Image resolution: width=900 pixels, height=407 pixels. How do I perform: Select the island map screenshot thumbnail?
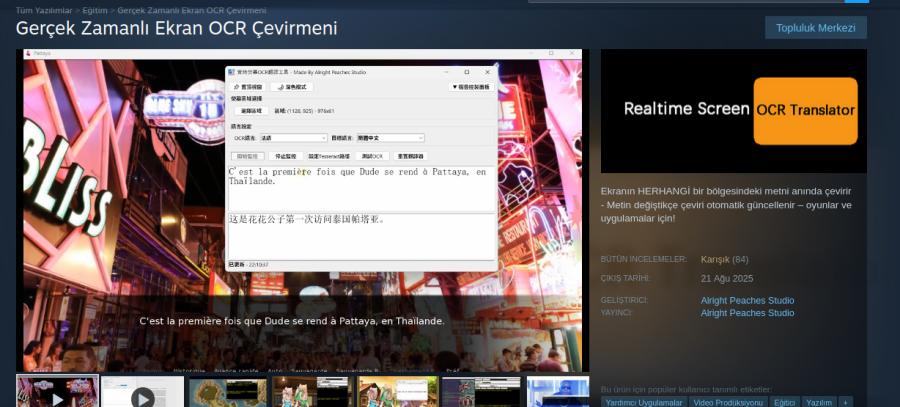click(x=228, y=392)
